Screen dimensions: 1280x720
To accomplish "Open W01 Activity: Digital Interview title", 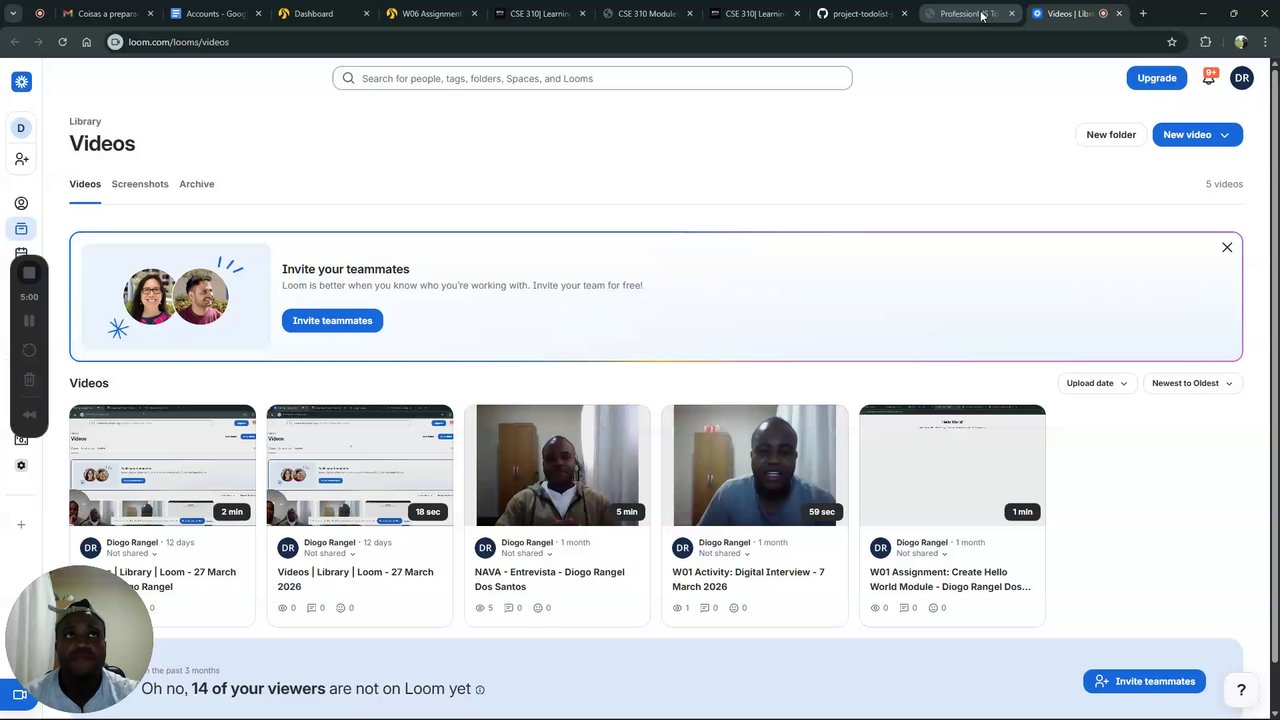I will click(x=748, y=579).
